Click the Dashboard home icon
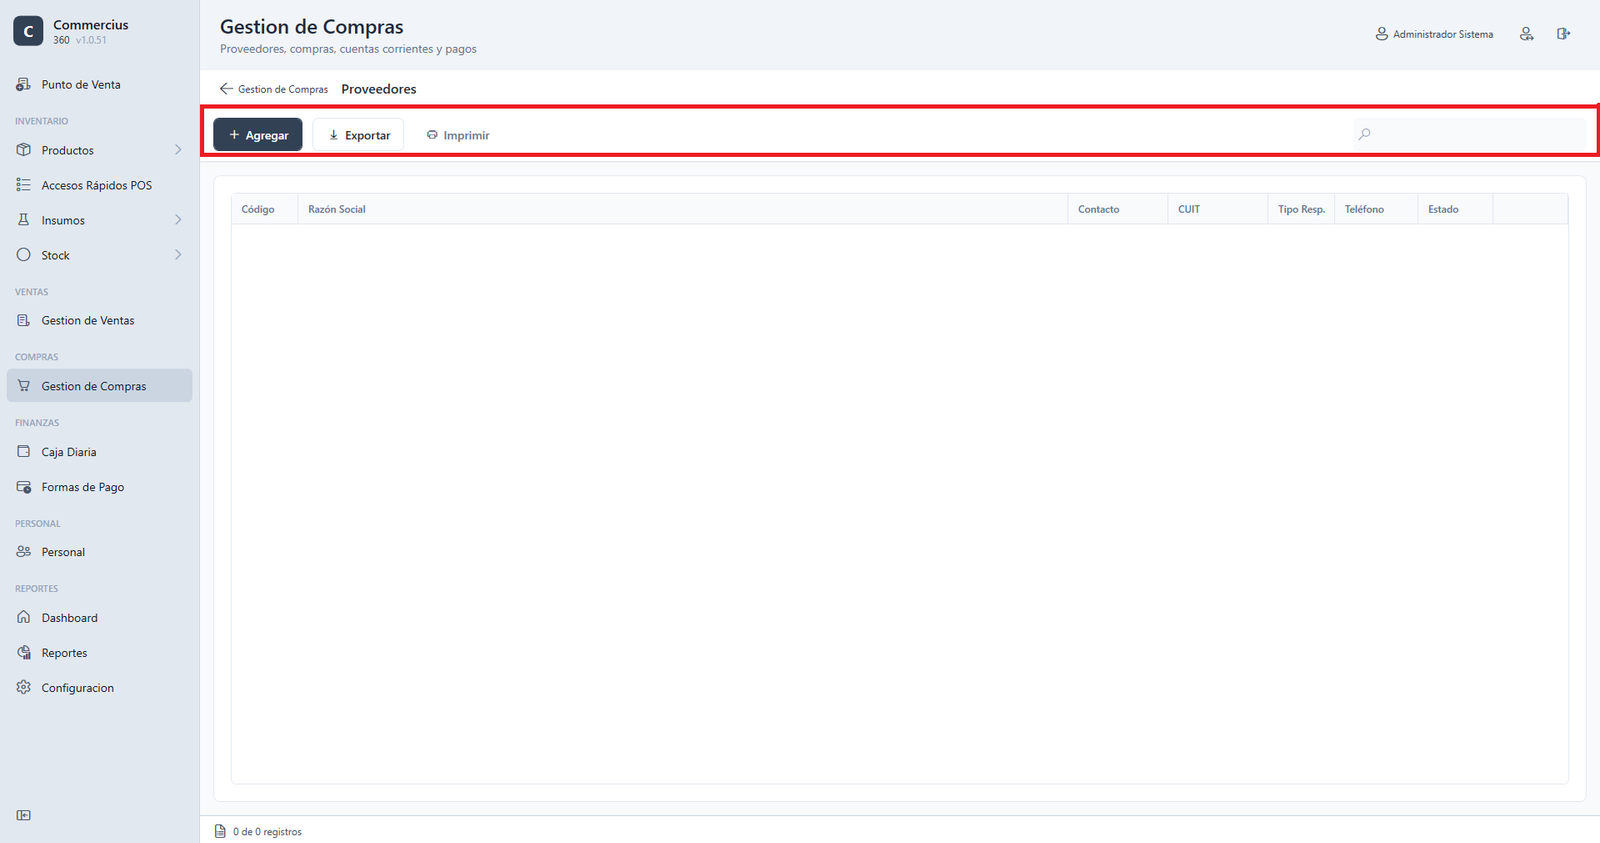This screenshot has width=1600, height=843. 24,617
